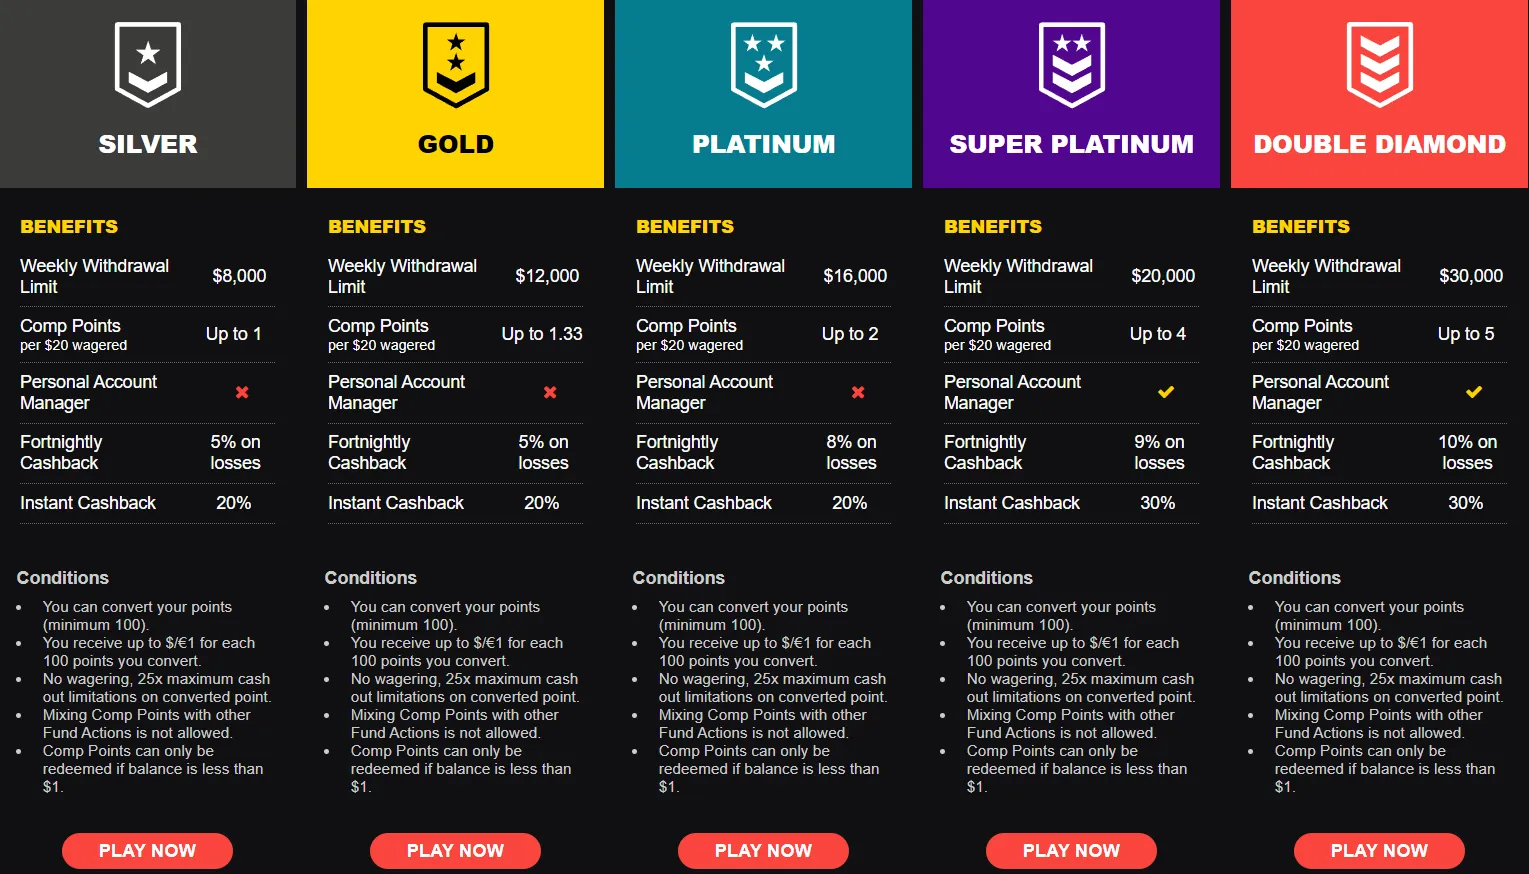
Task: Click the DOUBLE DIAMOND tier heading text
Action: coord(1380,144)
